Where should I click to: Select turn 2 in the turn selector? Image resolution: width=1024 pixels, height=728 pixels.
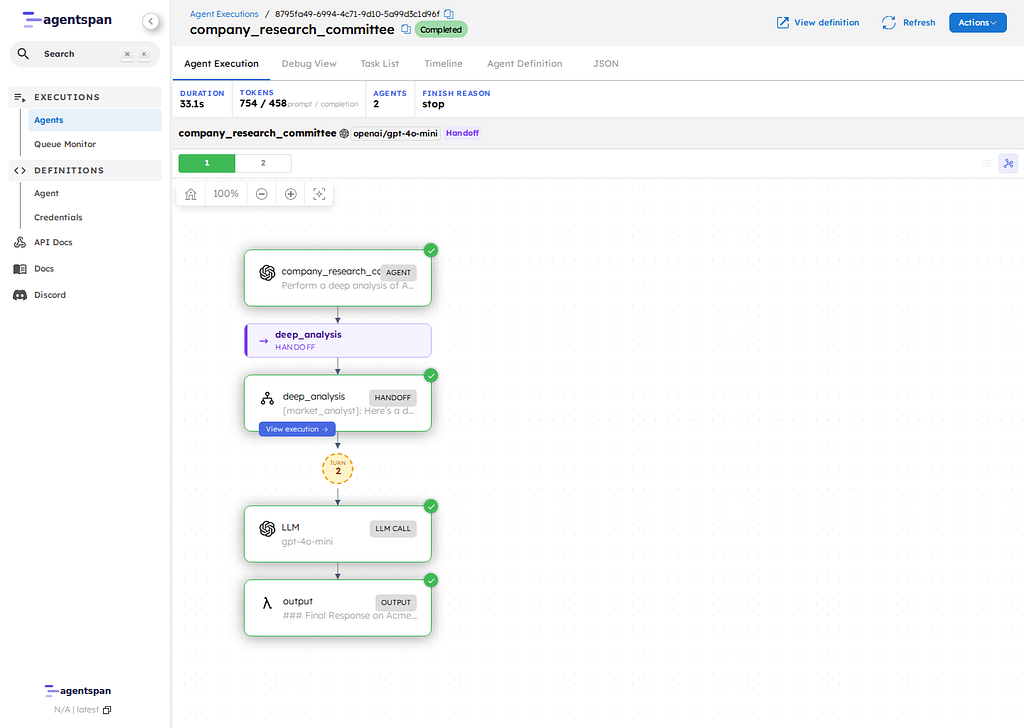pyautogui.click(x=263, y=163)
